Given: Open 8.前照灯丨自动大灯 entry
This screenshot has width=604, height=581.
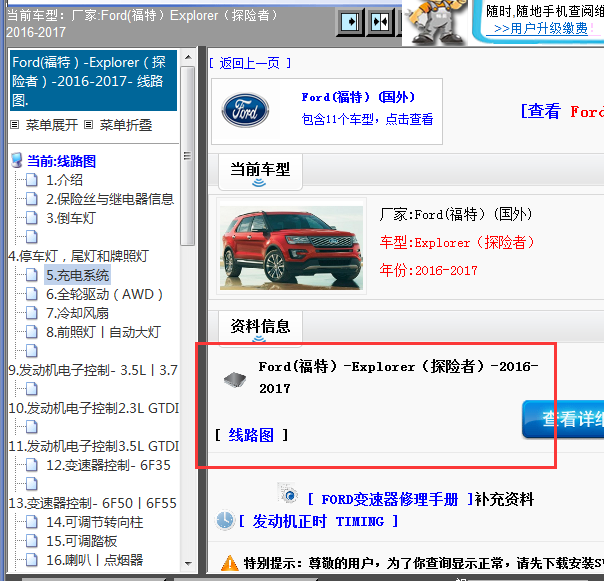Looking at the screenshot, I should click(x=103, y=332).
